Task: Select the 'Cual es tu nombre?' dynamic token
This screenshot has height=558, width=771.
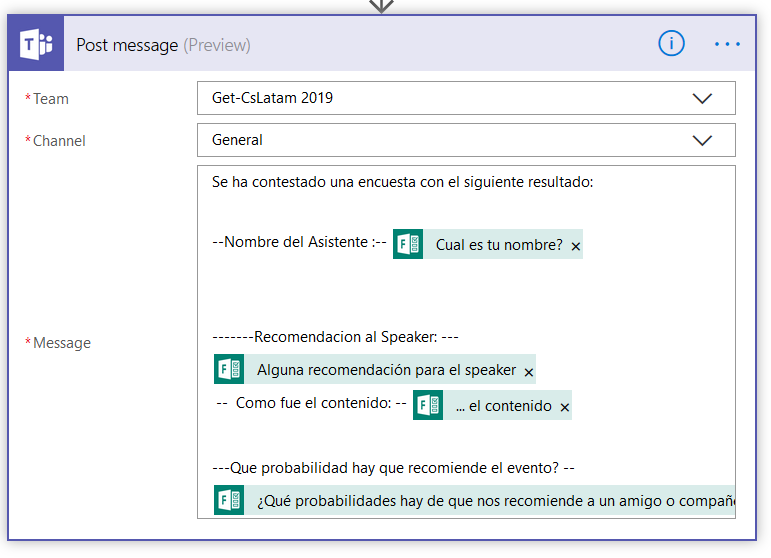Action: [x=498, y=245]
